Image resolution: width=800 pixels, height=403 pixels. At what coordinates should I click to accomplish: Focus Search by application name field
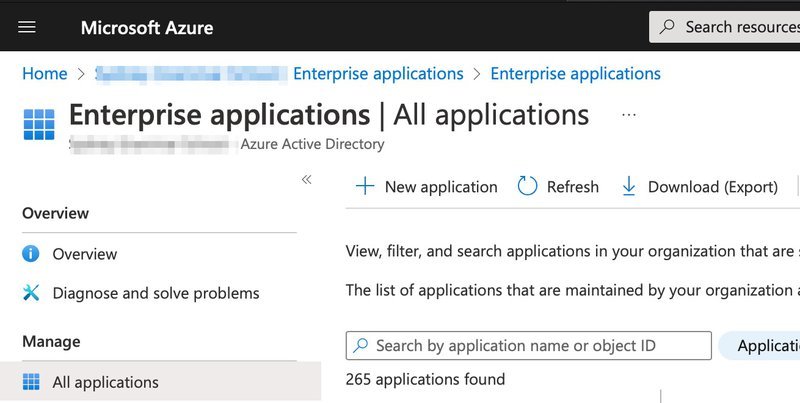click(529, 345)
